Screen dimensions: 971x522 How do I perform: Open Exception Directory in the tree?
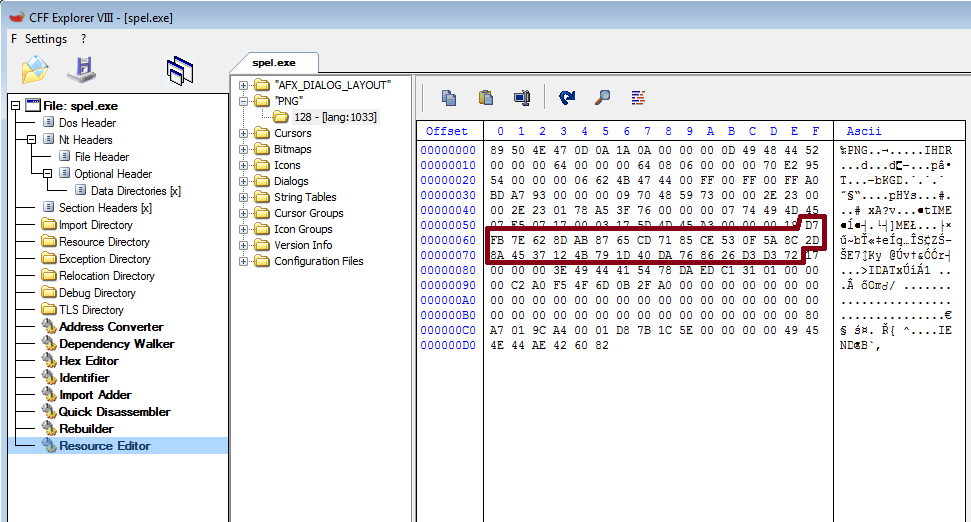[105, 258]
